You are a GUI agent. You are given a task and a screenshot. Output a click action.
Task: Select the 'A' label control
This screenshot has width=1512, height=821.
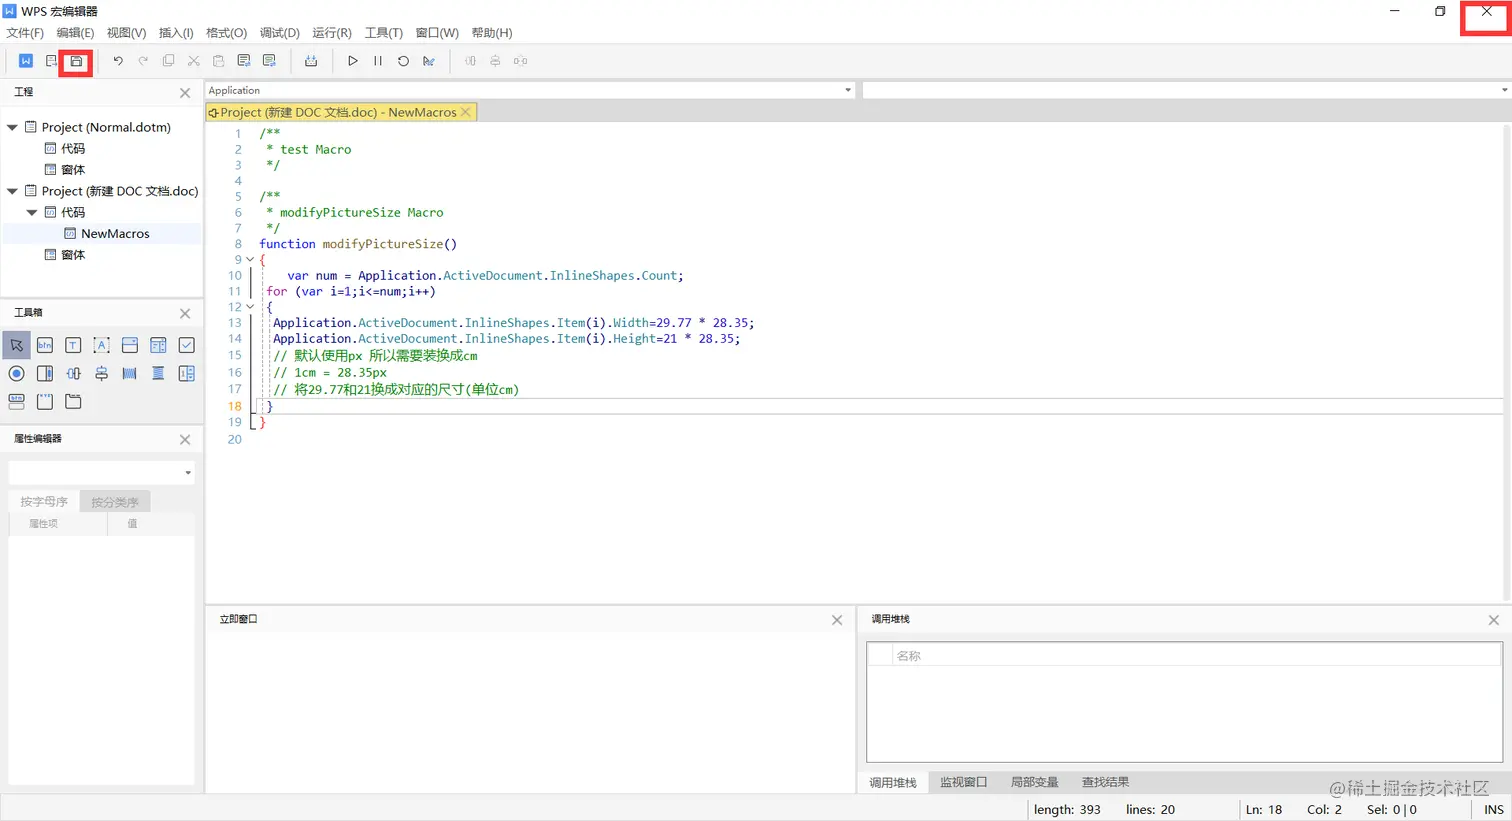101,345
